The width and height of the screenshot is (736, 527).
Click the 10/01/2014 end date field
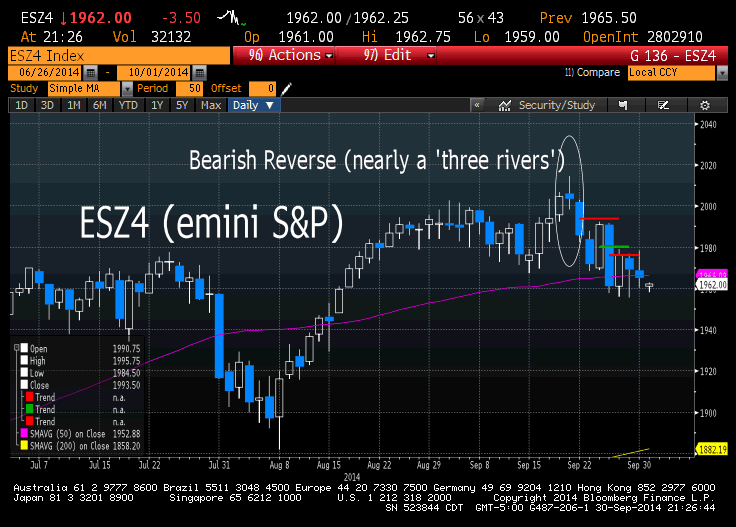(155, 73)
